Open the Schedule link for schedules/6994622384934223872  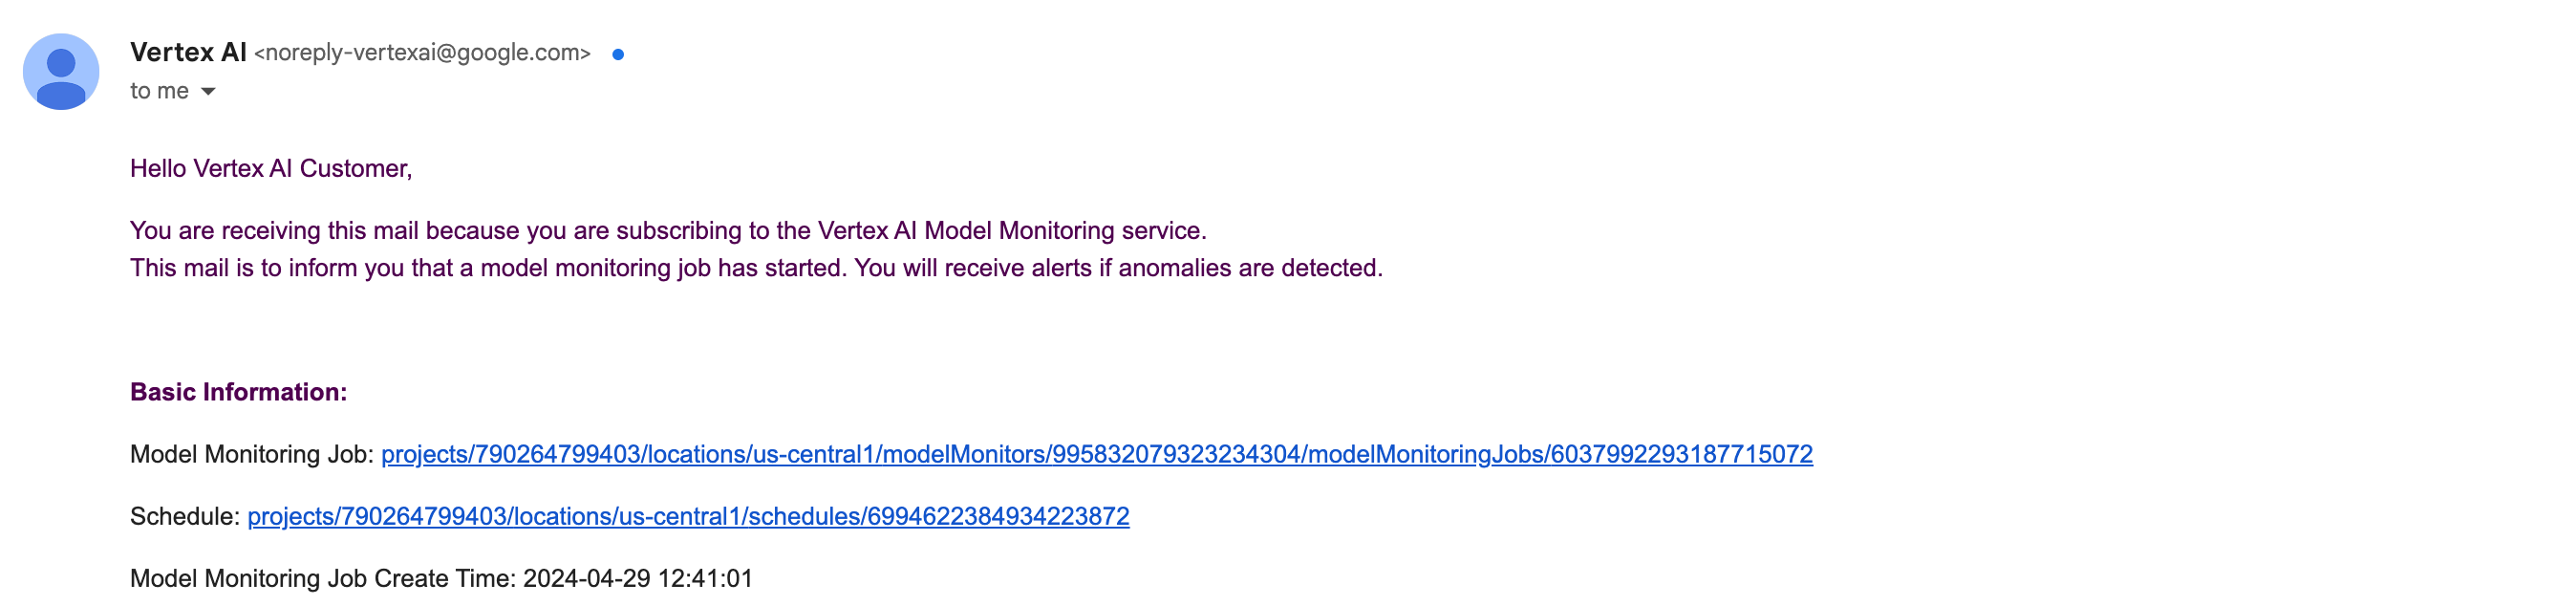pos(688,517)
